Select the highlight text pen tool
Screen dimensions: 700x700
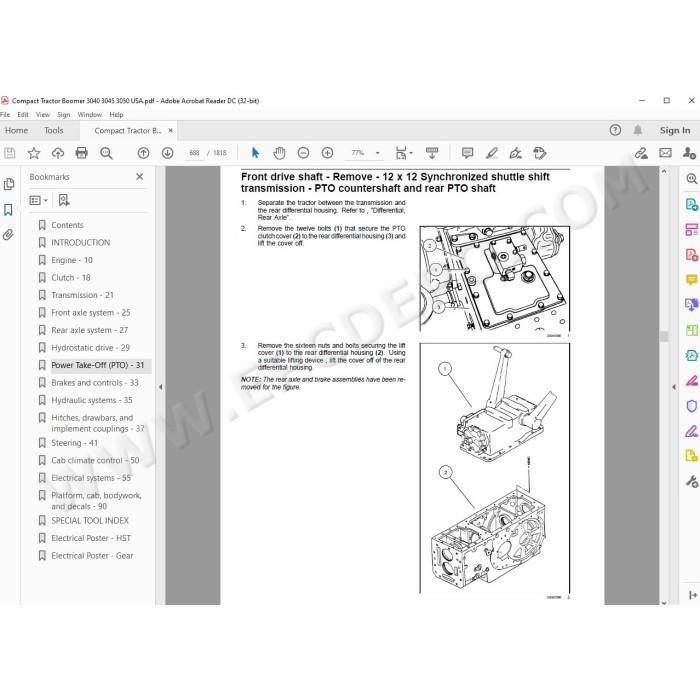492,153
